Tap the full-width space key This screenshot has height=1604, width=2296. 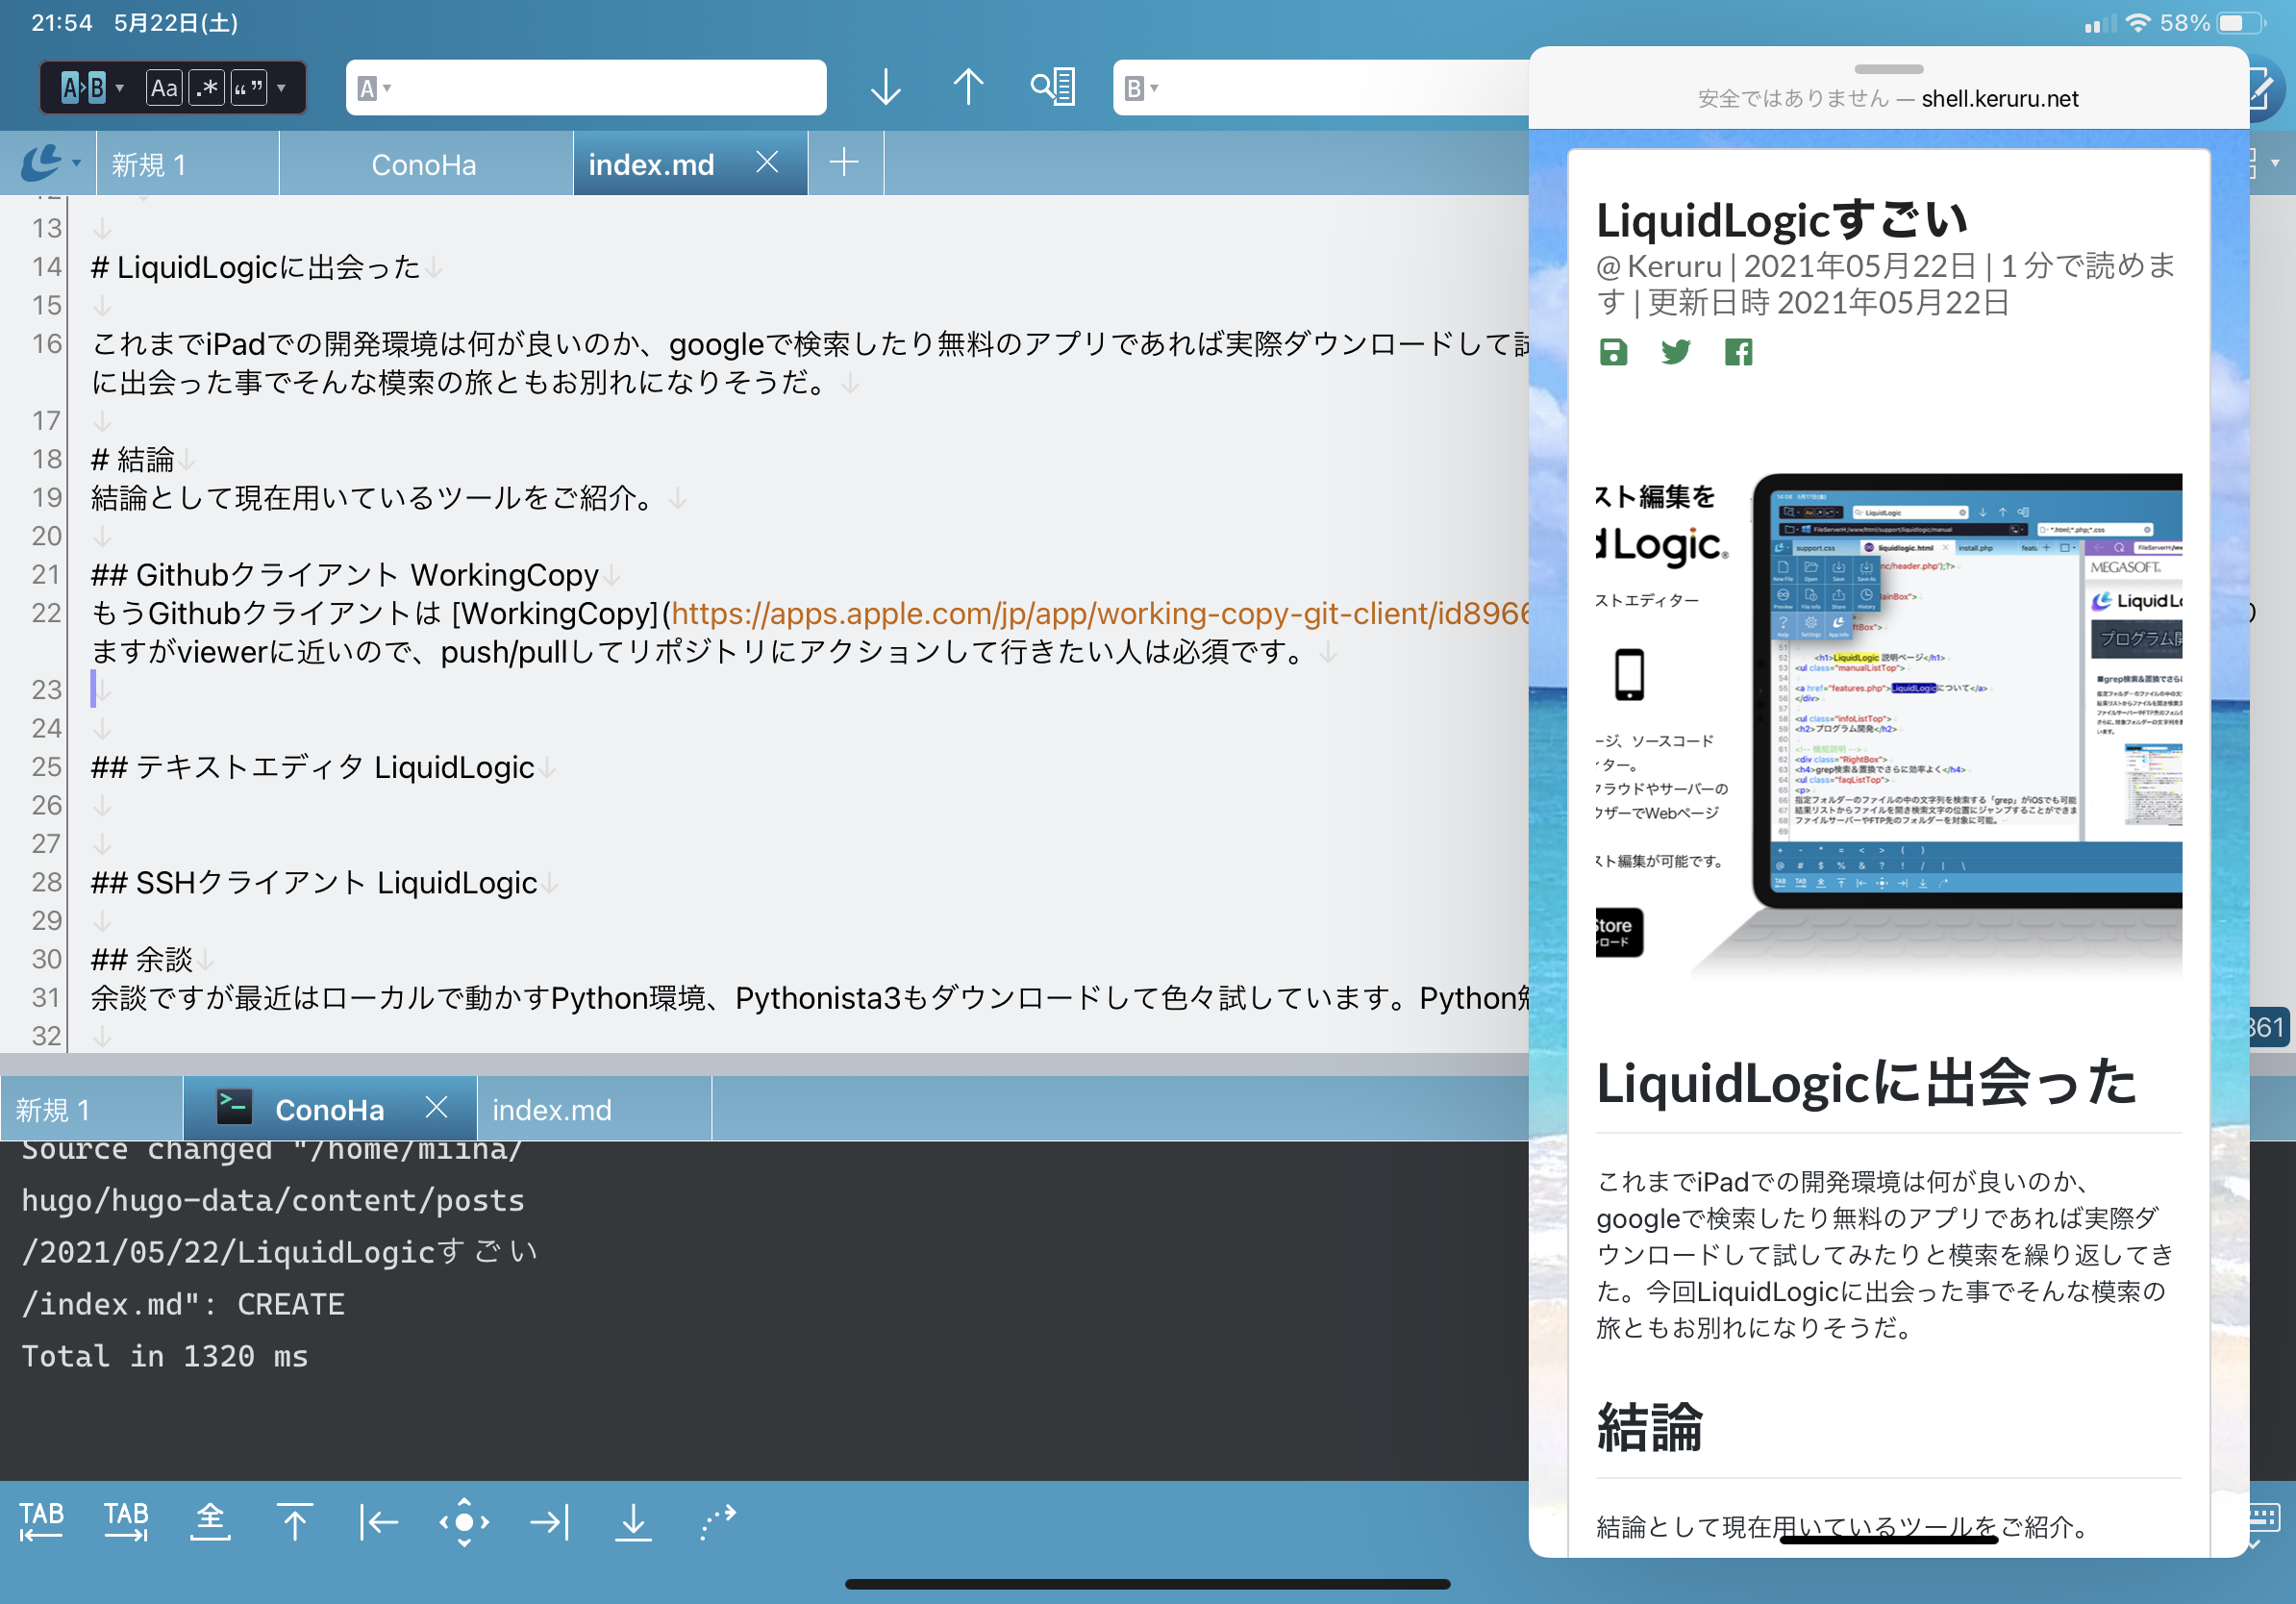tap(210, 1521)
